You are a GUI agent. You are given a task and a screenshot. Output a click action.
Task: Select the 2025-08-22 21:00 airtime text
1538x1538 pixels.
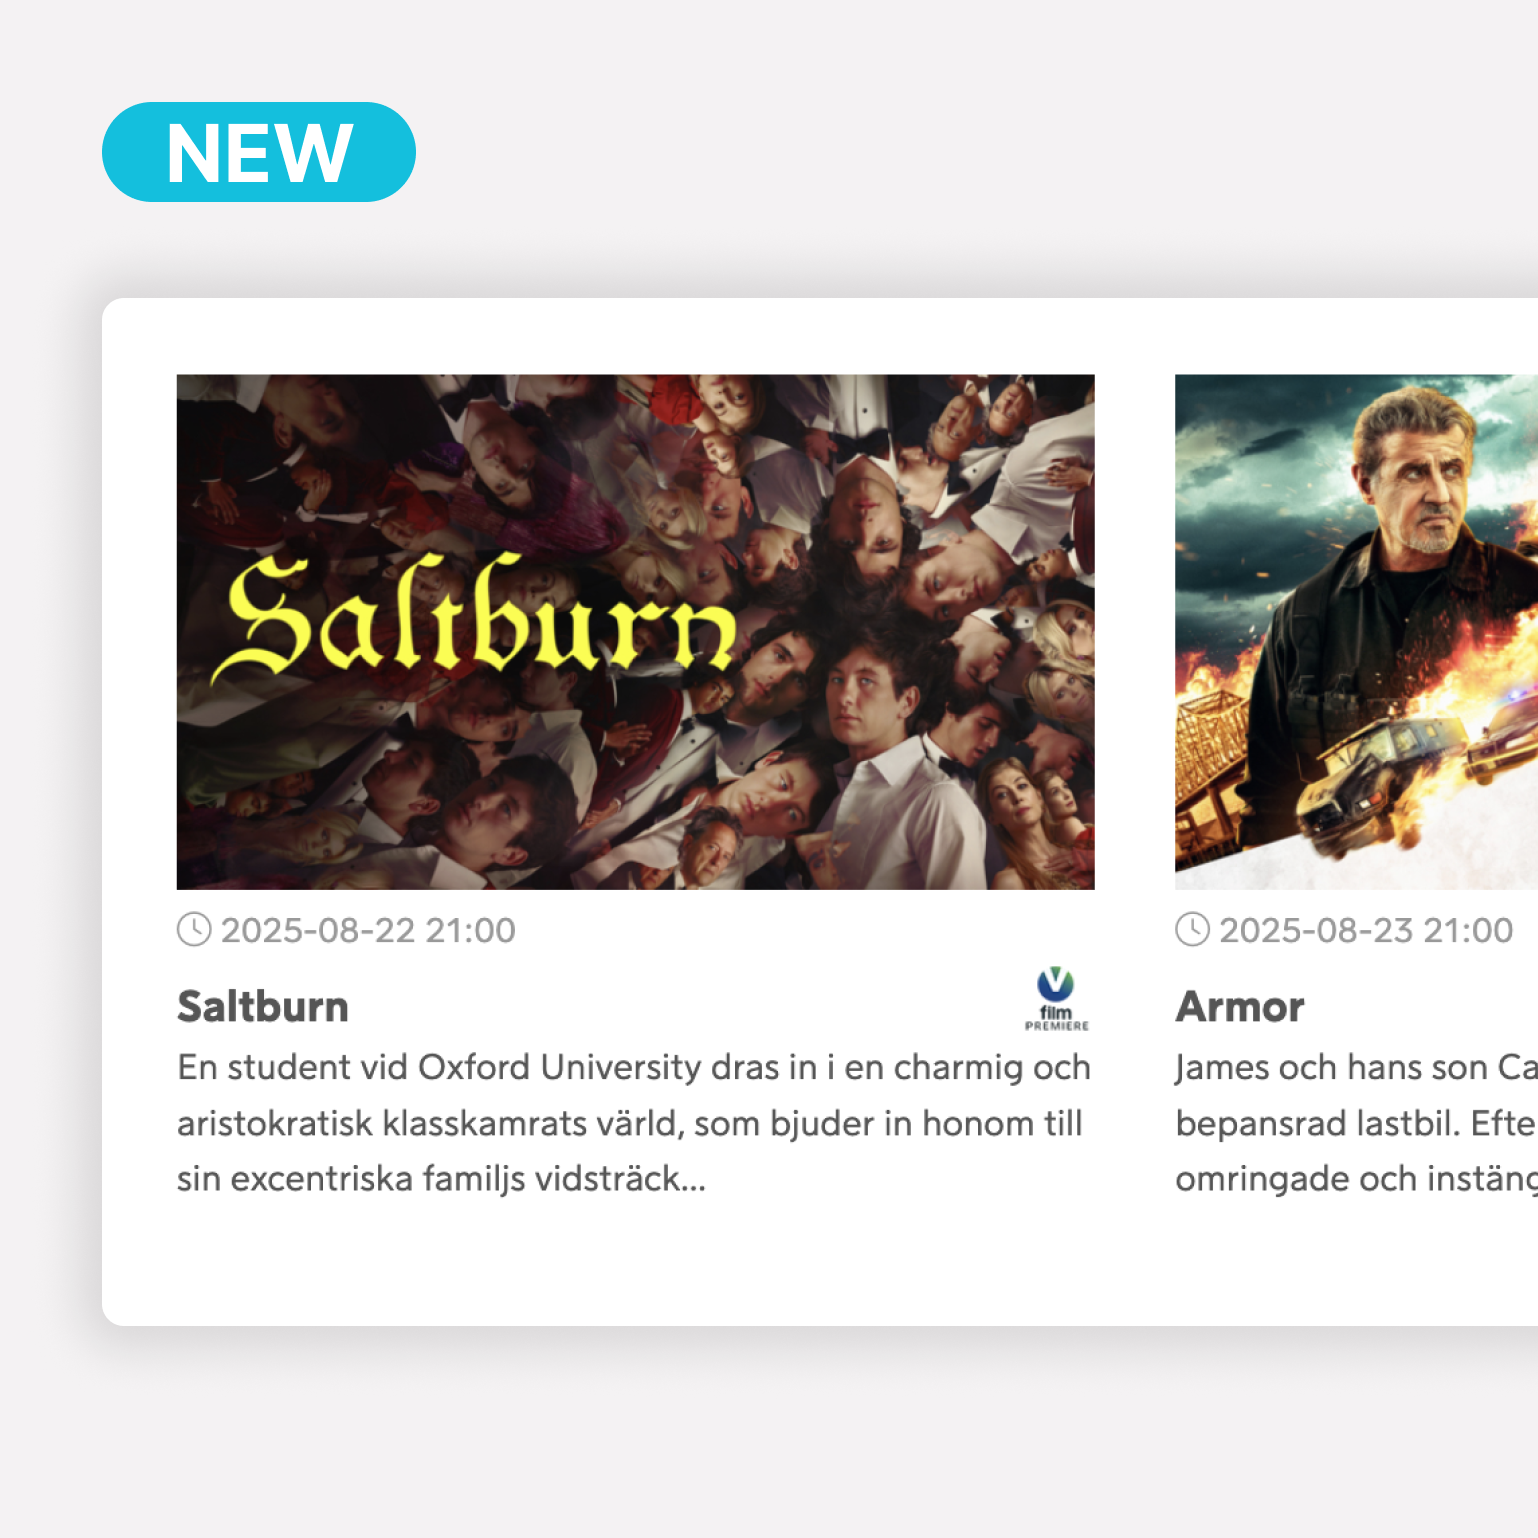click(368, 931)
